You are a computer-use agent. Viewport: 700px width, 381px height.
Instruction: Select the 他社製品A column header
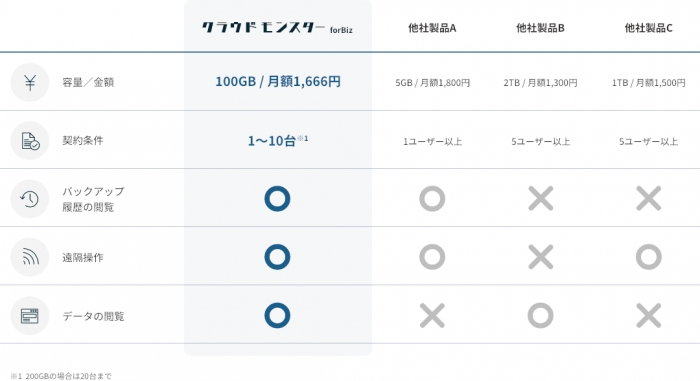pos(432,28)
